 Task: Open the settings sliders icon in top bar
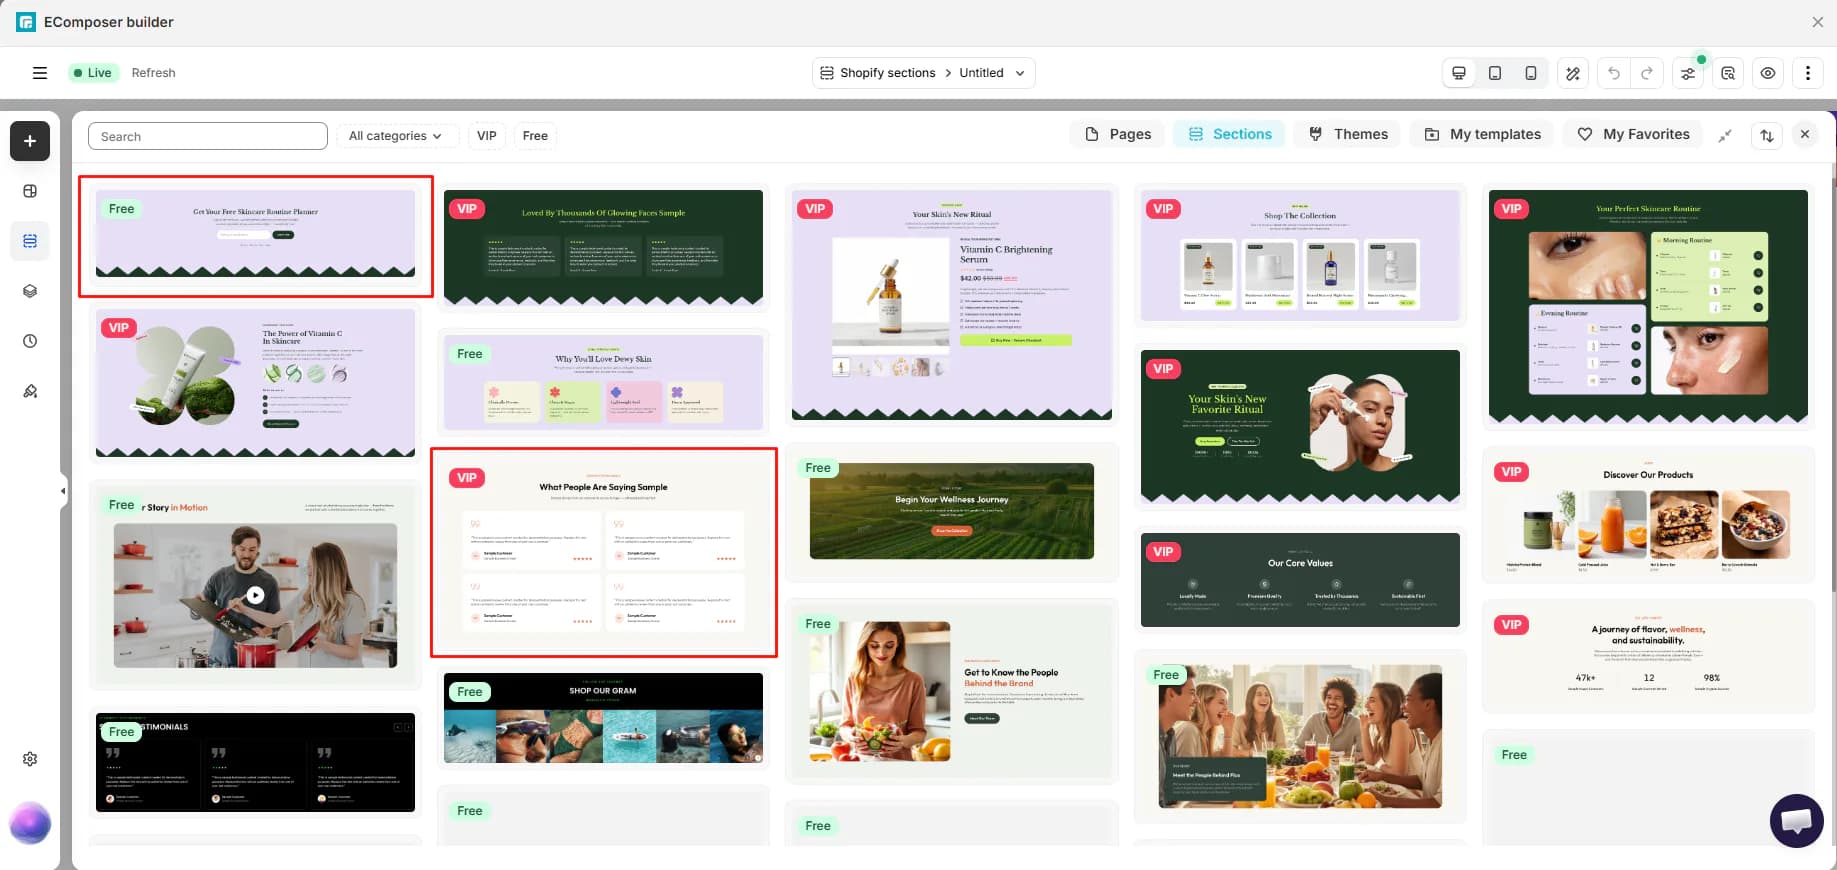(1688, 73)
